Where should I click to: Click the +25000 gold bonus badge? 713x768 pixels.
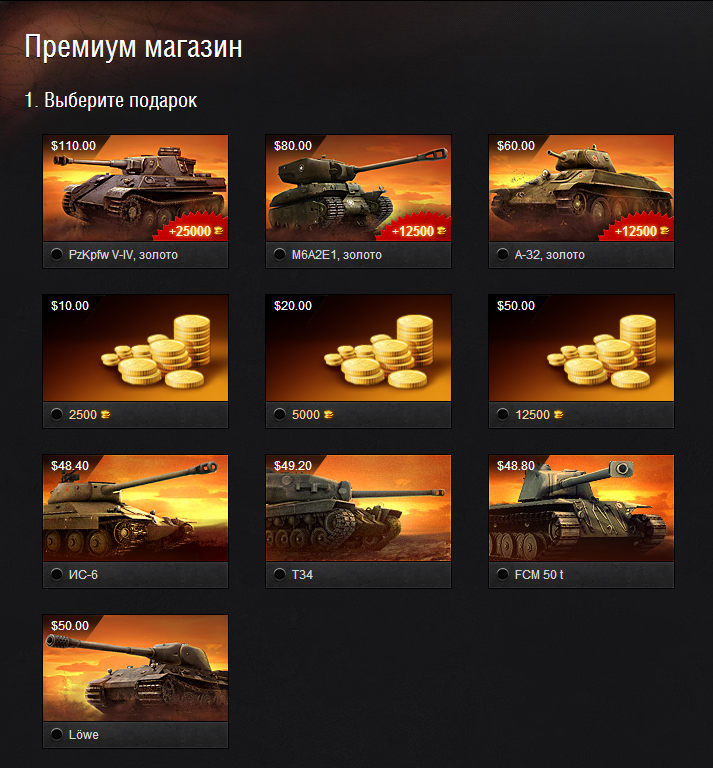tap(192, 228)
